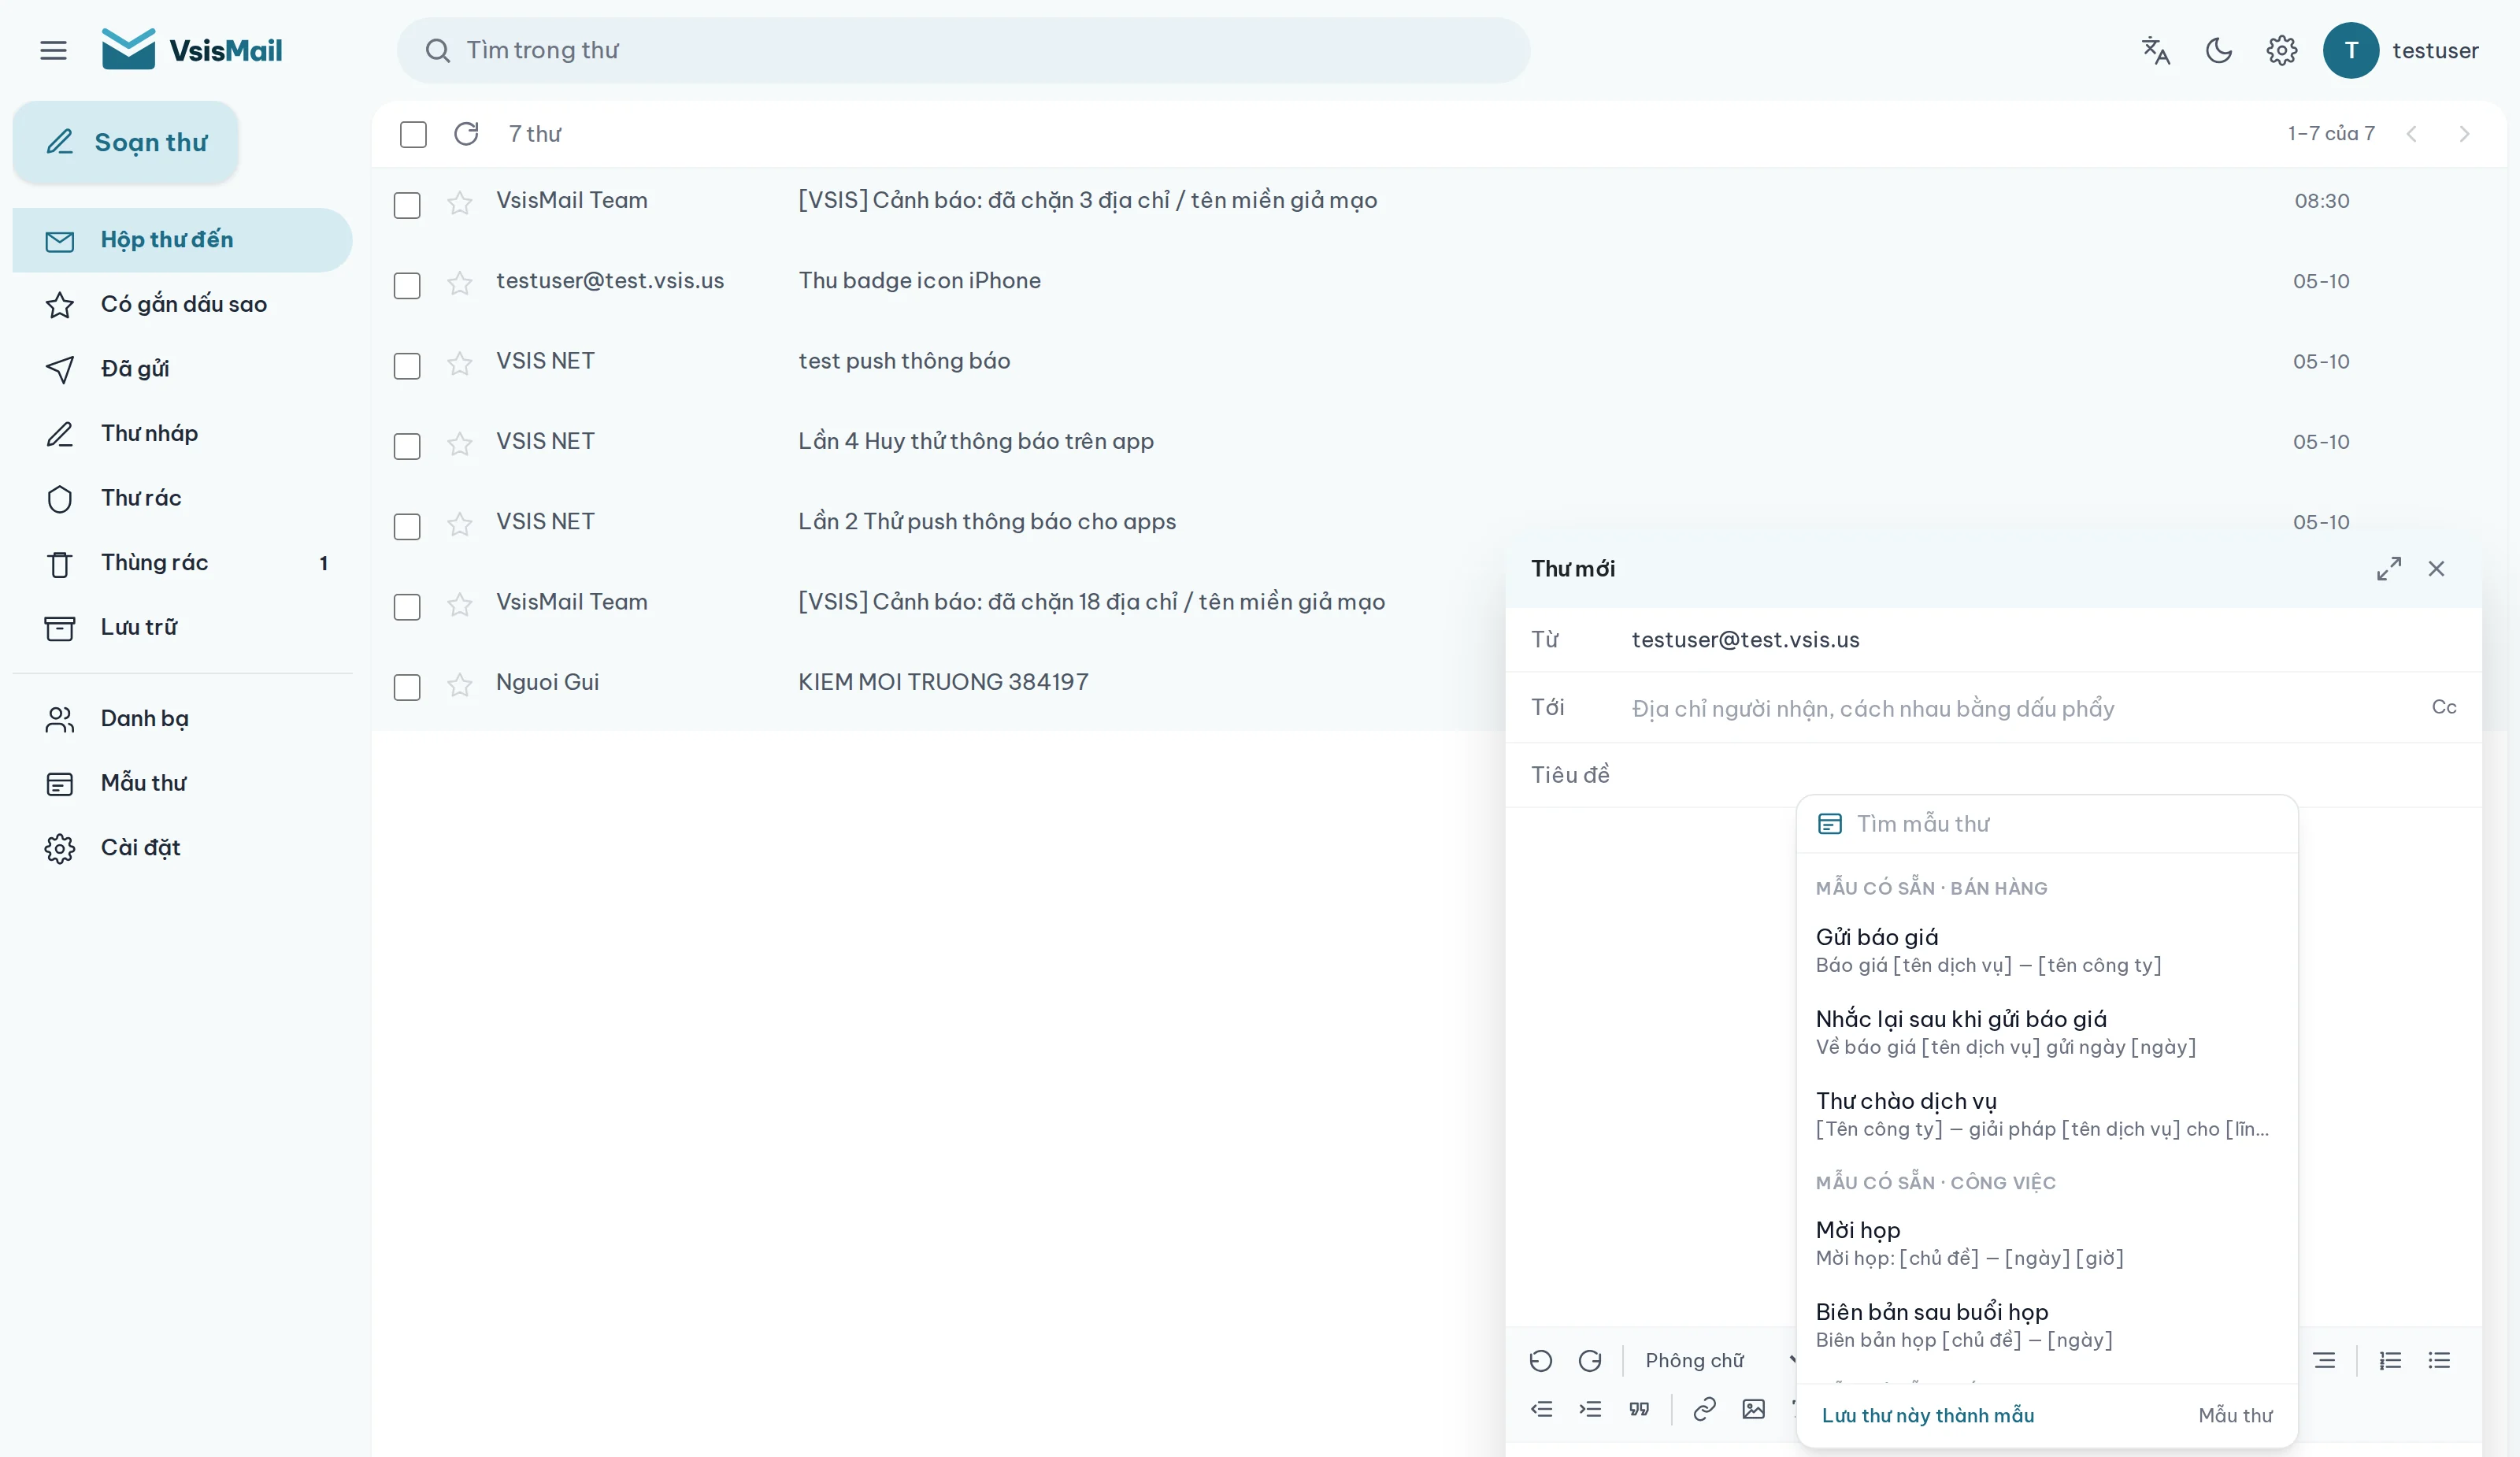The image size is (2520, 1457).
Task: Star the 'KIEM MOI TRUONG 384197' email
Action: click(x=459, y=684)
